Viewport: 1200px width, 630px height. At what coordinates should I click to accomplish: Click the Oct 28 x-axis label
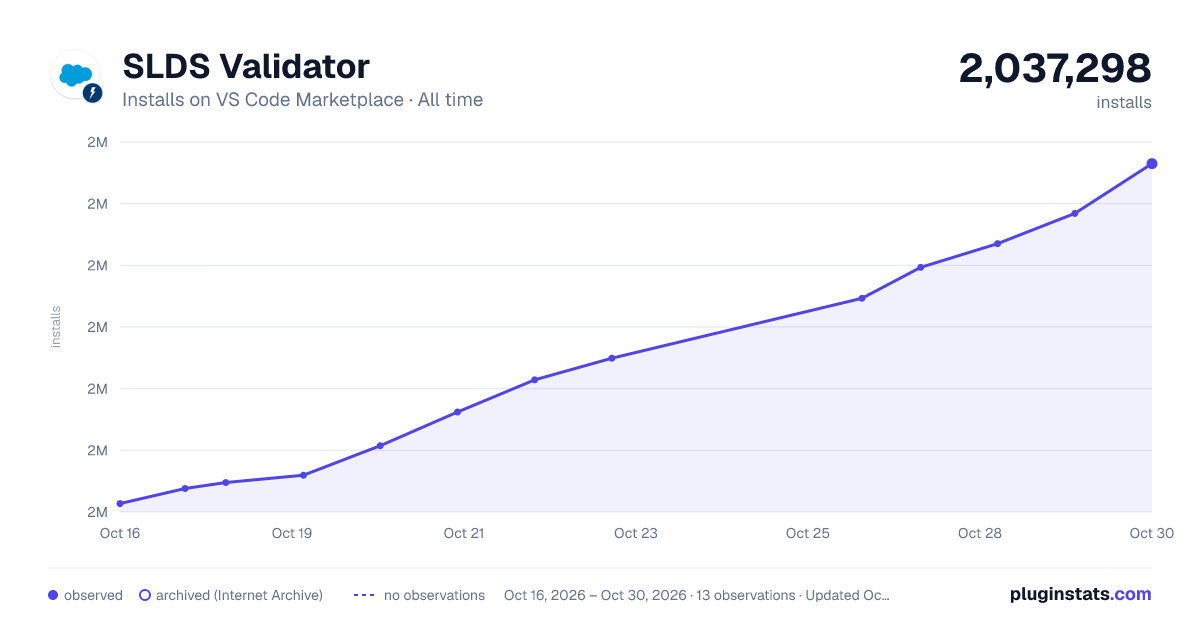(980, 533)
